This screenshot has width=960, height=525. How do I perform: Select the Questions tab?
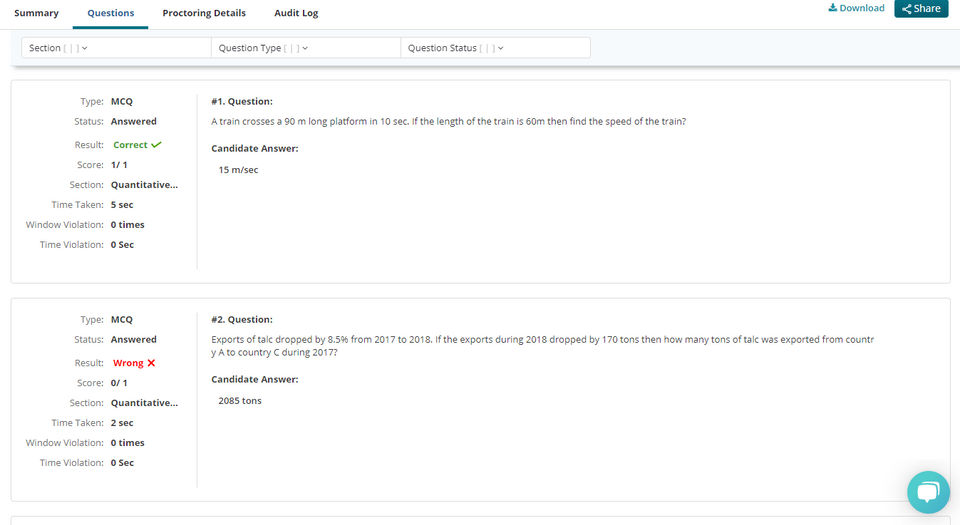click(x=110, y=13)
